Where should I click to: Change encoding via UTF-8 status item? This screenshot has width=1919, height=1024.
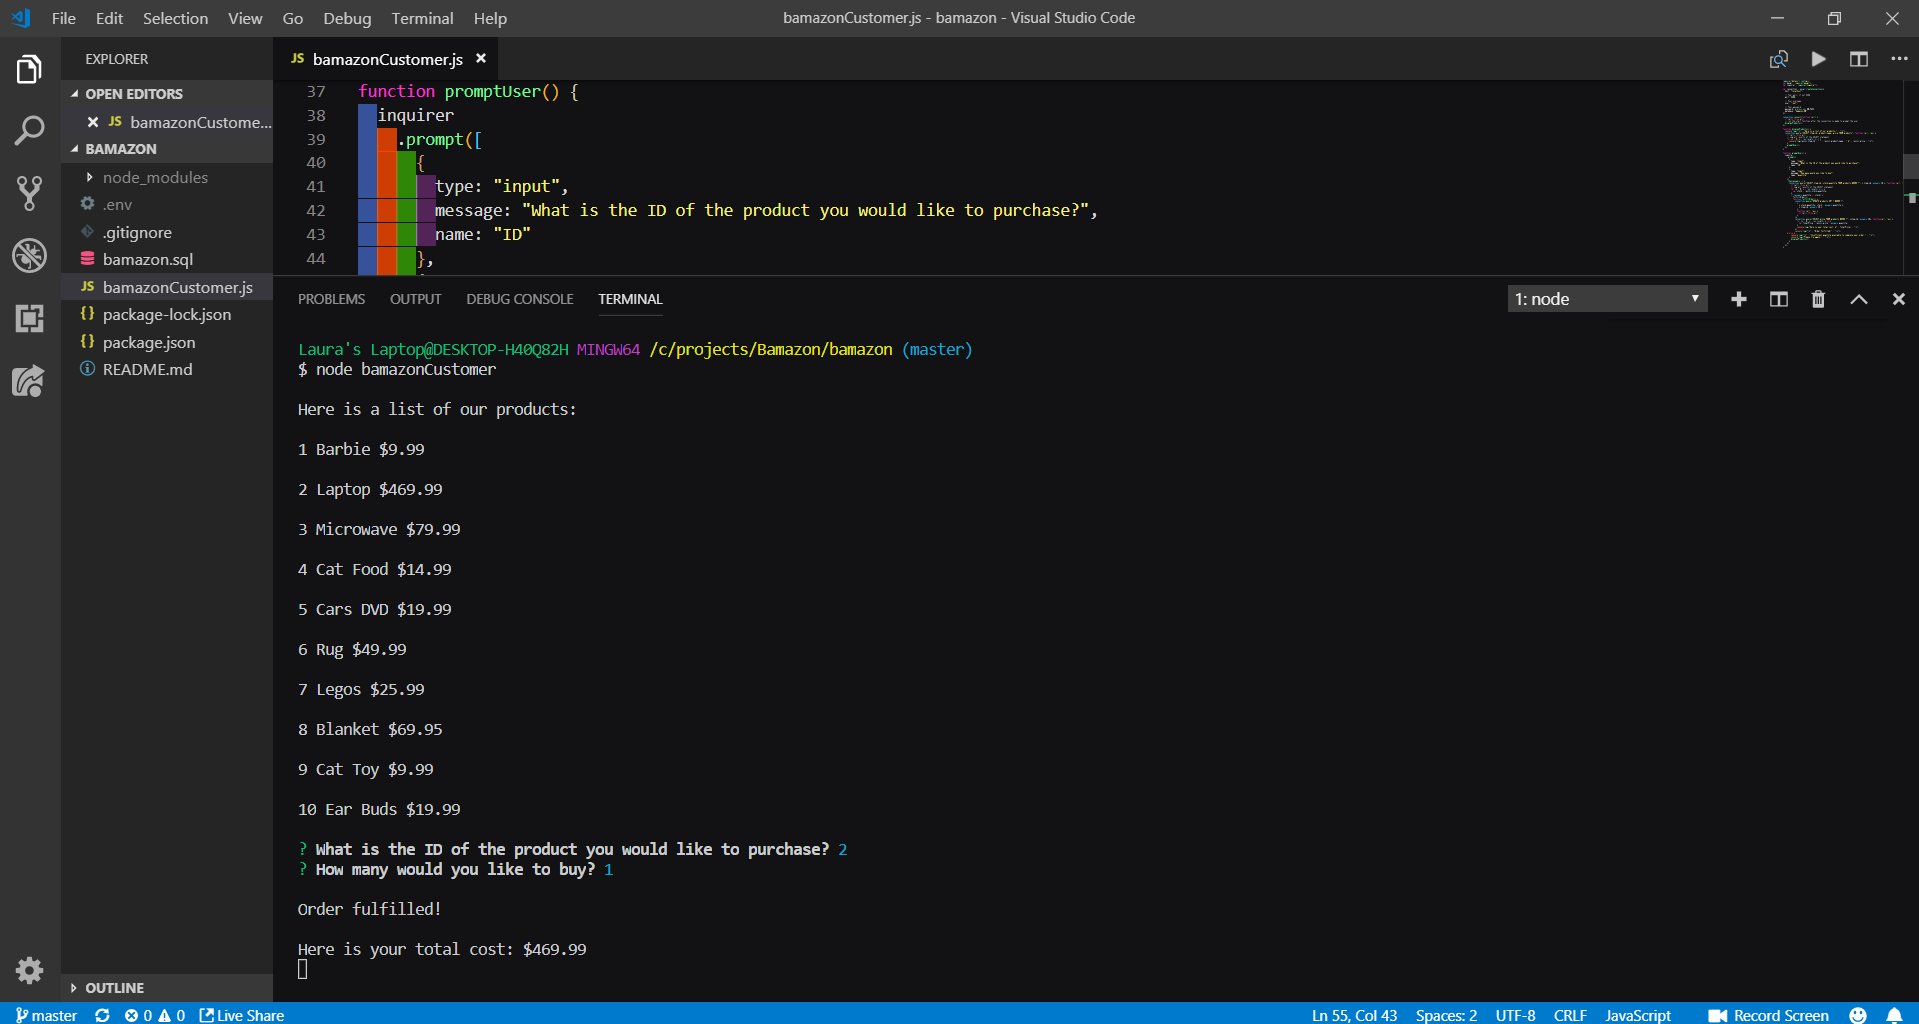click(1515, 1015)
